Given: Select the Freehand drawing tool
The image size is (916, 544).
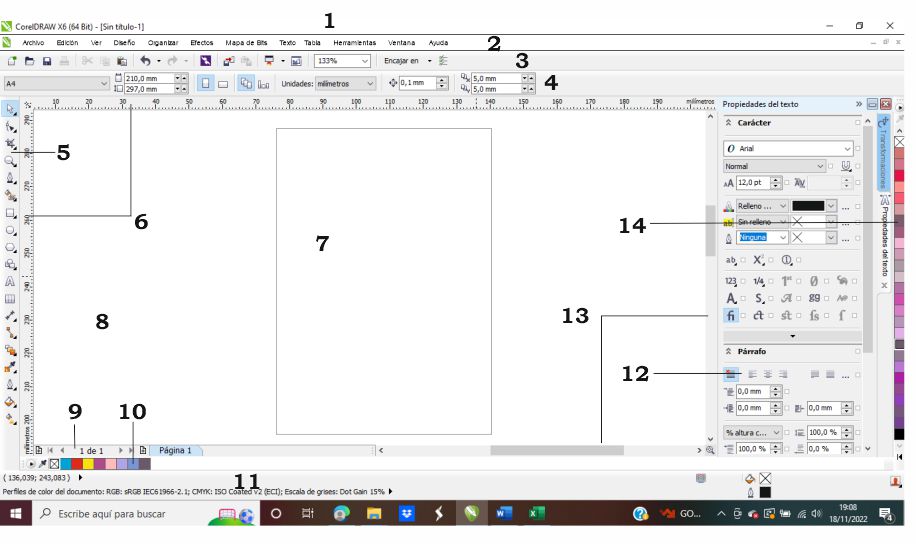Looking at the screenshot, I should [x=10, y=178].
